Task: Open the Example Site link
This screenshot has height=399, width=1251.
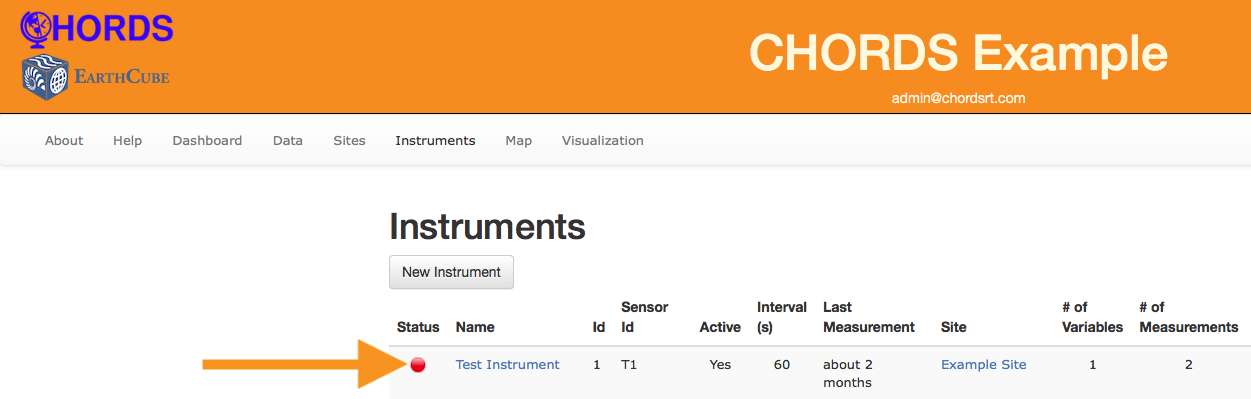Action: point(984,365)
